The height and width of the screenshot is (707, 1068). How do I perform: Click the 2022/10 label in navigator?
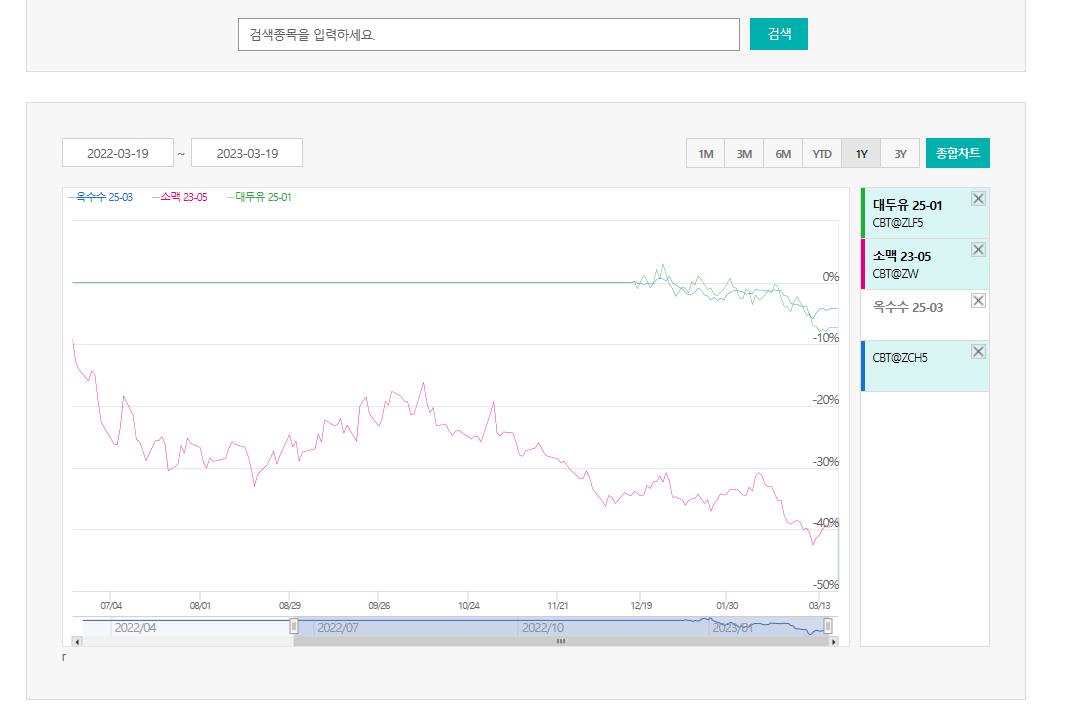543,627
